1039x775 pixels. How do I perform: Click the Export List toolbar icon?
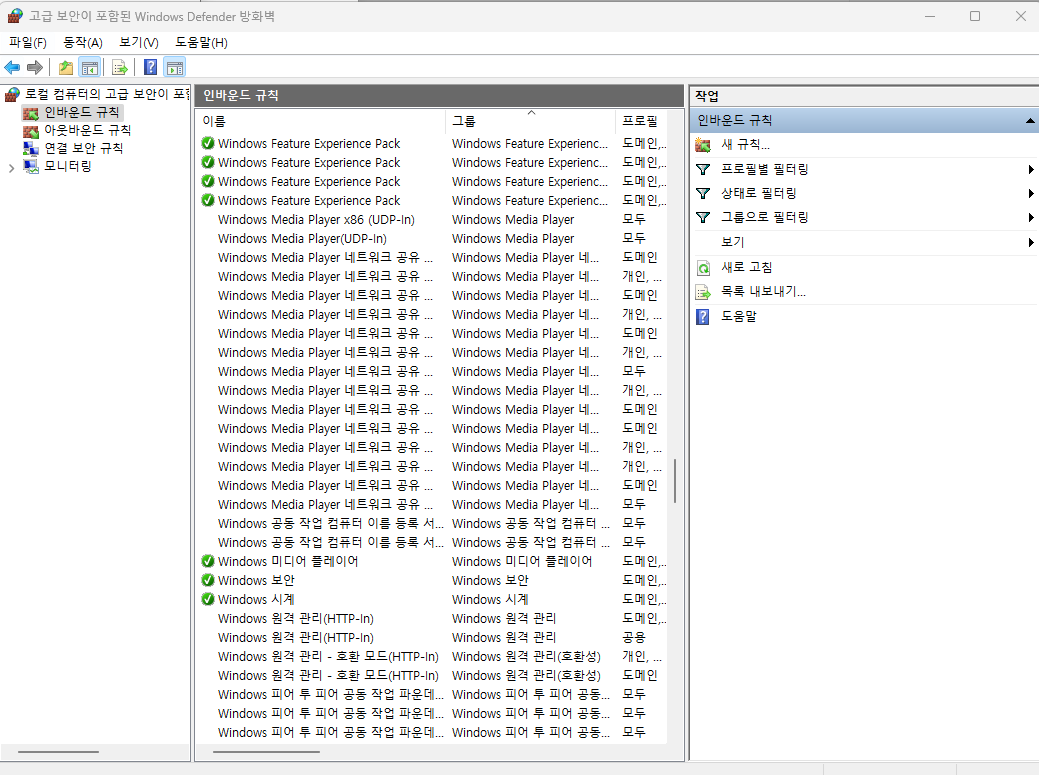point(120,68)
